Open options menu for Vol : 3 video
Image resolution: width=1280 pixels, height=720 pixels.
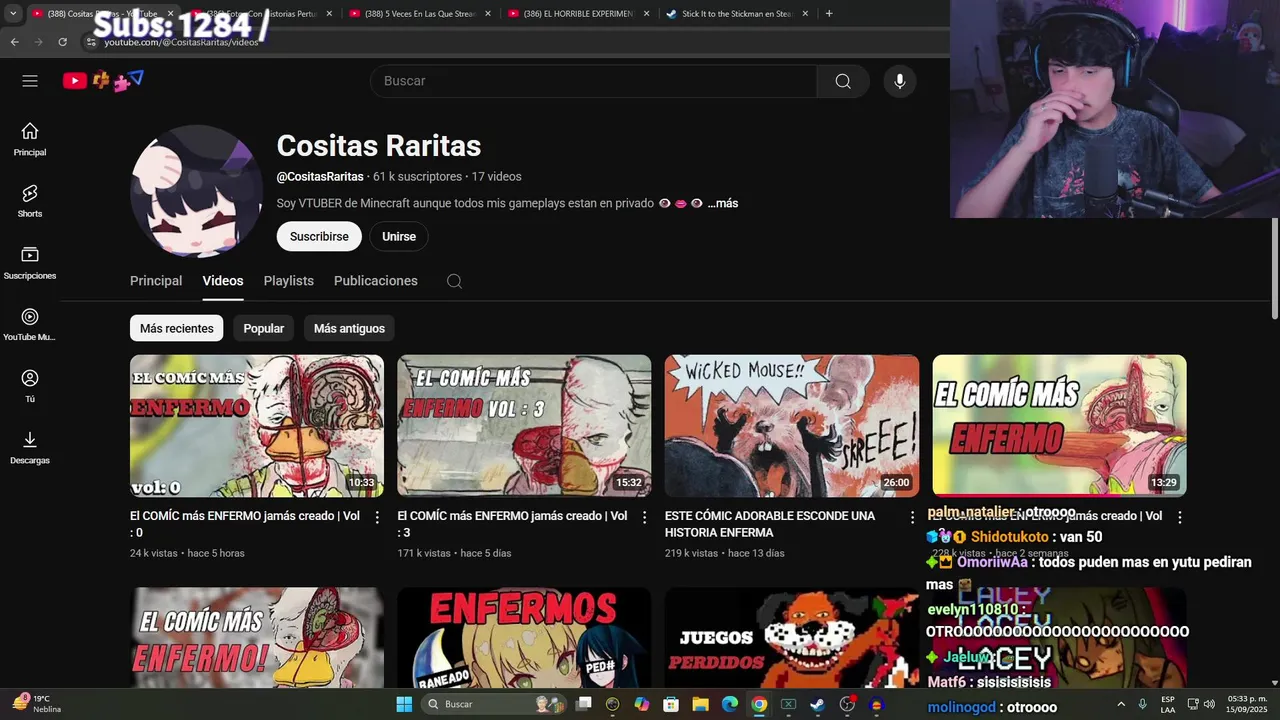click(644, 517)
